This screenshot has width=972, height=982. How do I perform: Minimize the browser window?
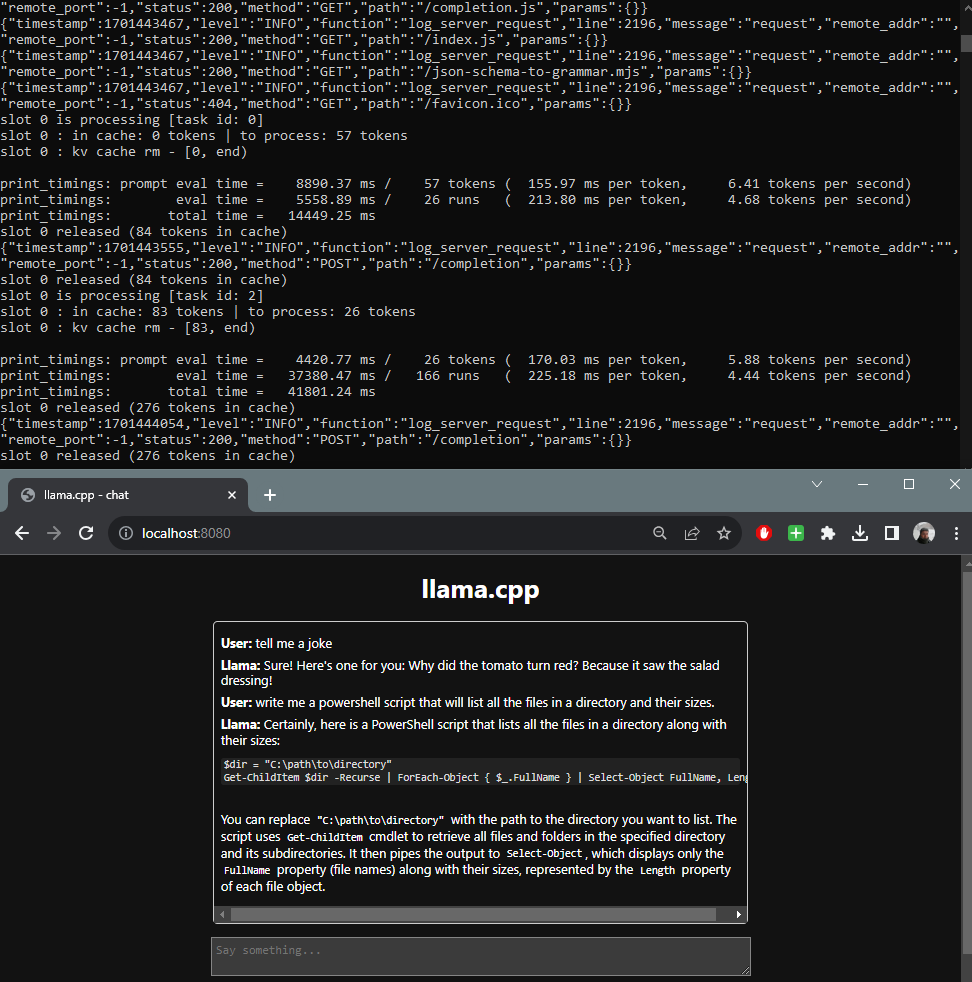(x=862, y=484)
